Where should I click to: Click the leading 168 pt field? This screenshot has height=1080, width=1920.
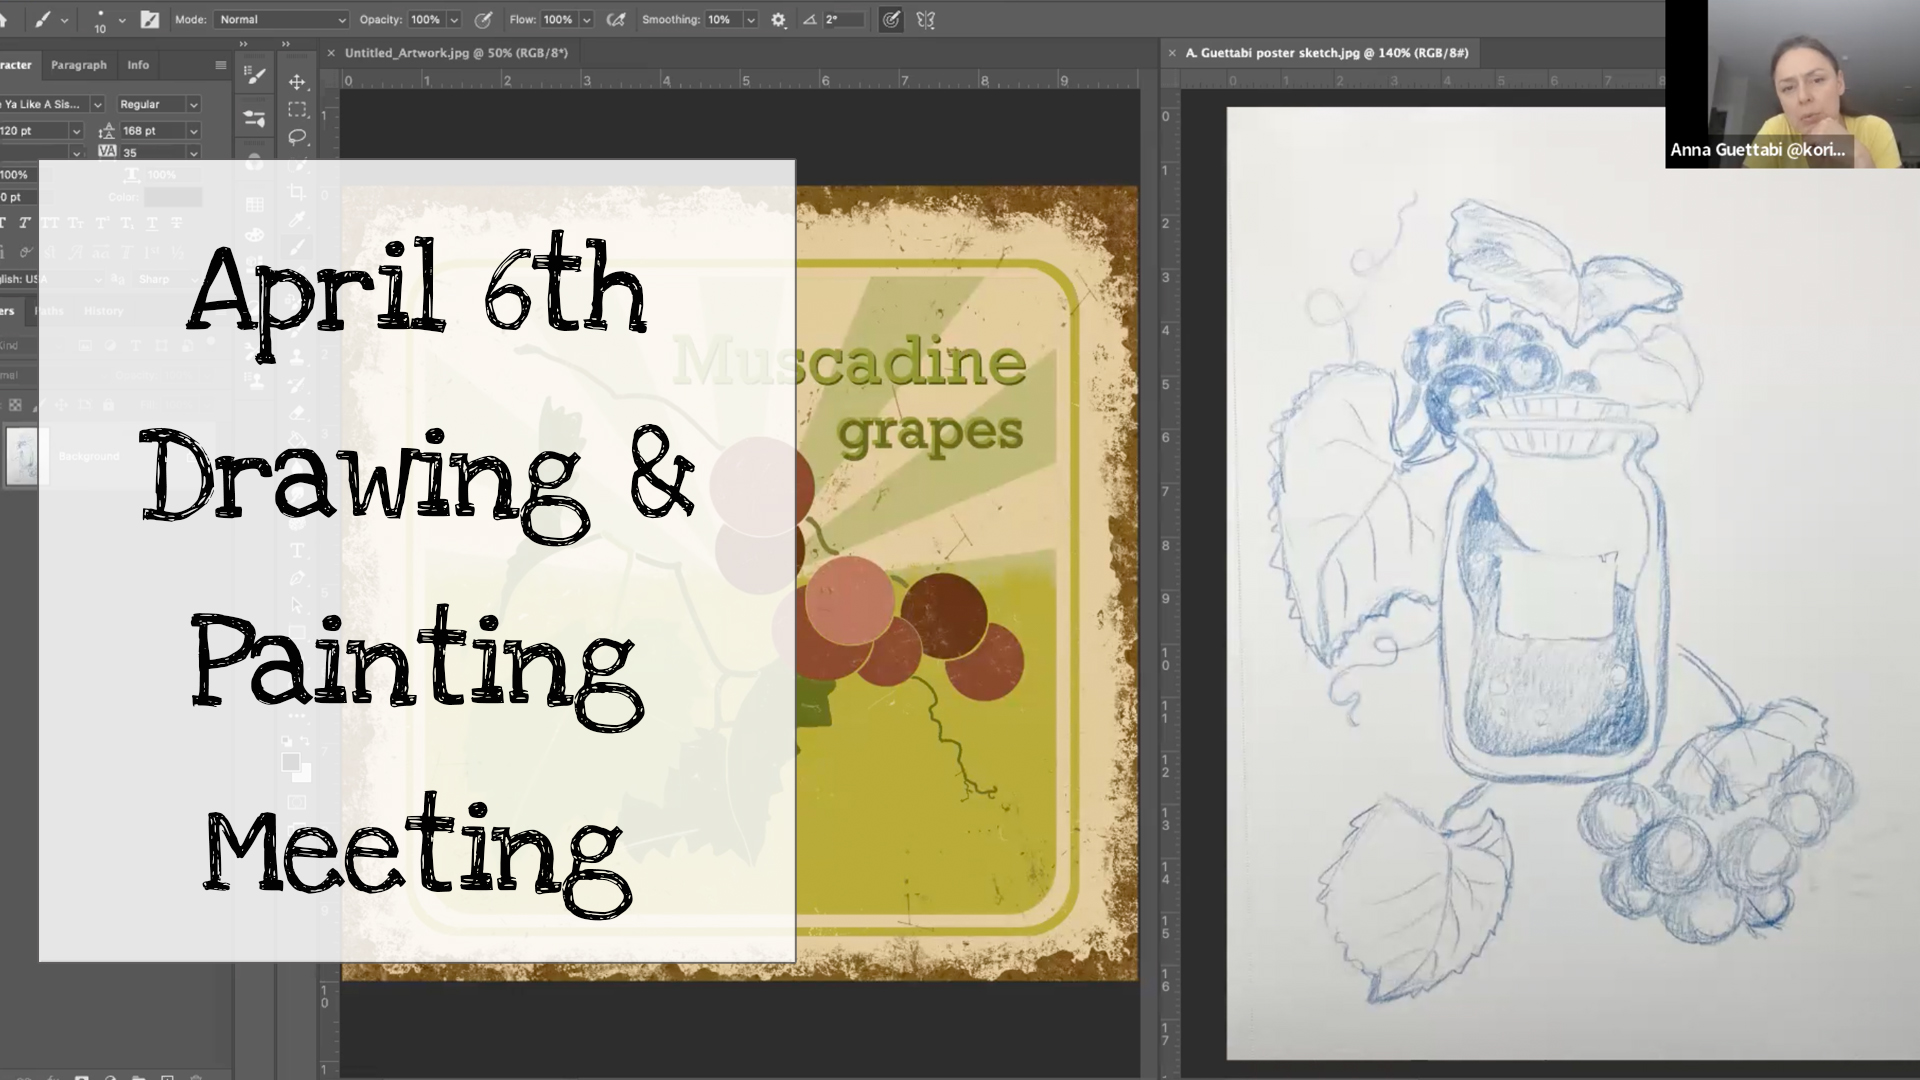pyautogui.click(x=152, y=131)
